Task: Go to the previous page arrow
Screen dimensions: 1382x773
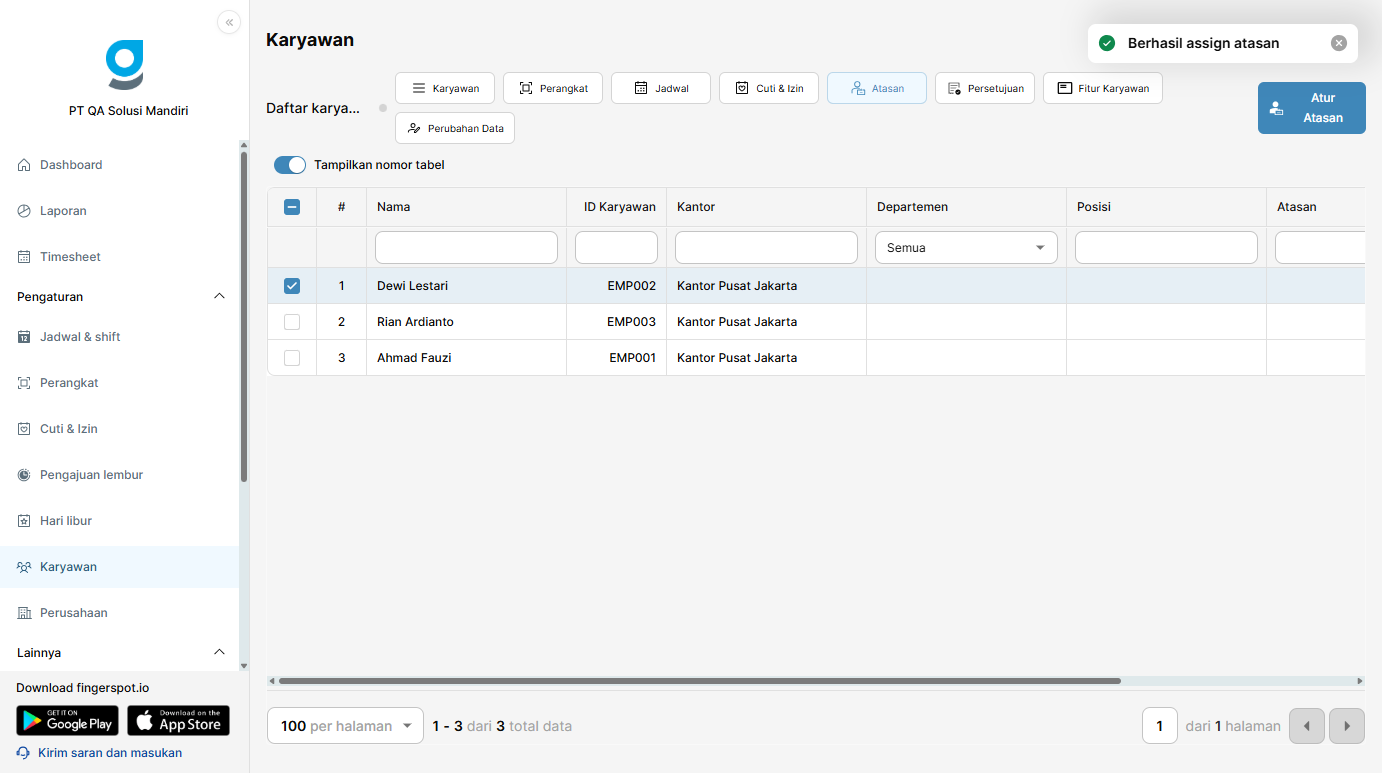Action: 1307,726
